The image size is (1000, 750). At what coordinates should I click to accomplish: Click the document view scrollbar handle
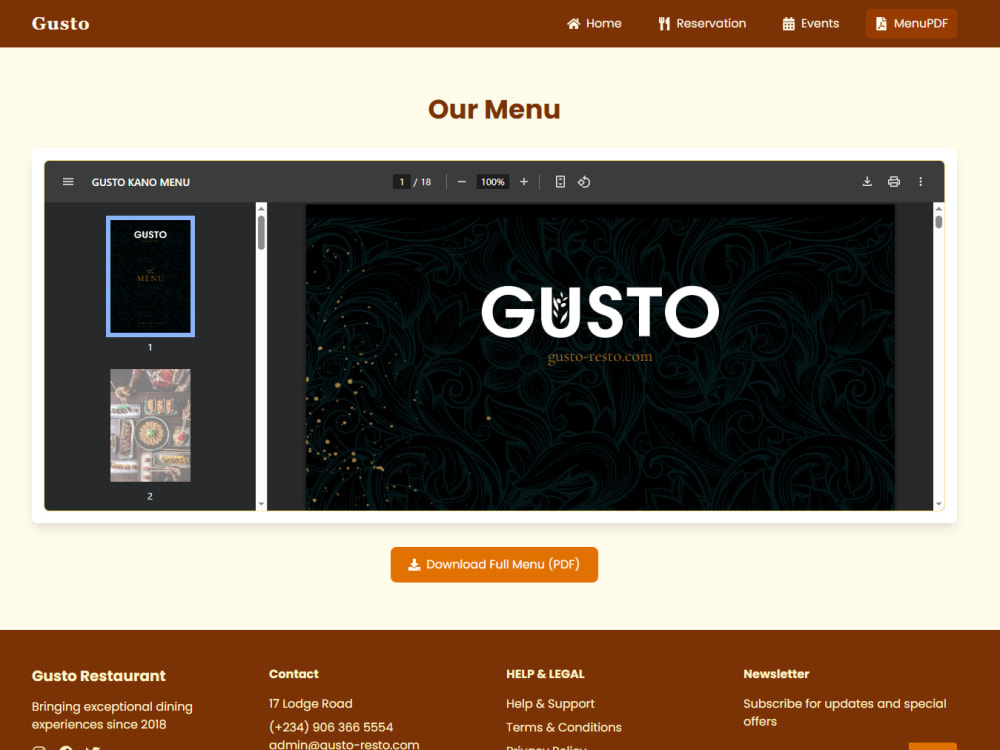pyautogui.click(x=939, y=222)
